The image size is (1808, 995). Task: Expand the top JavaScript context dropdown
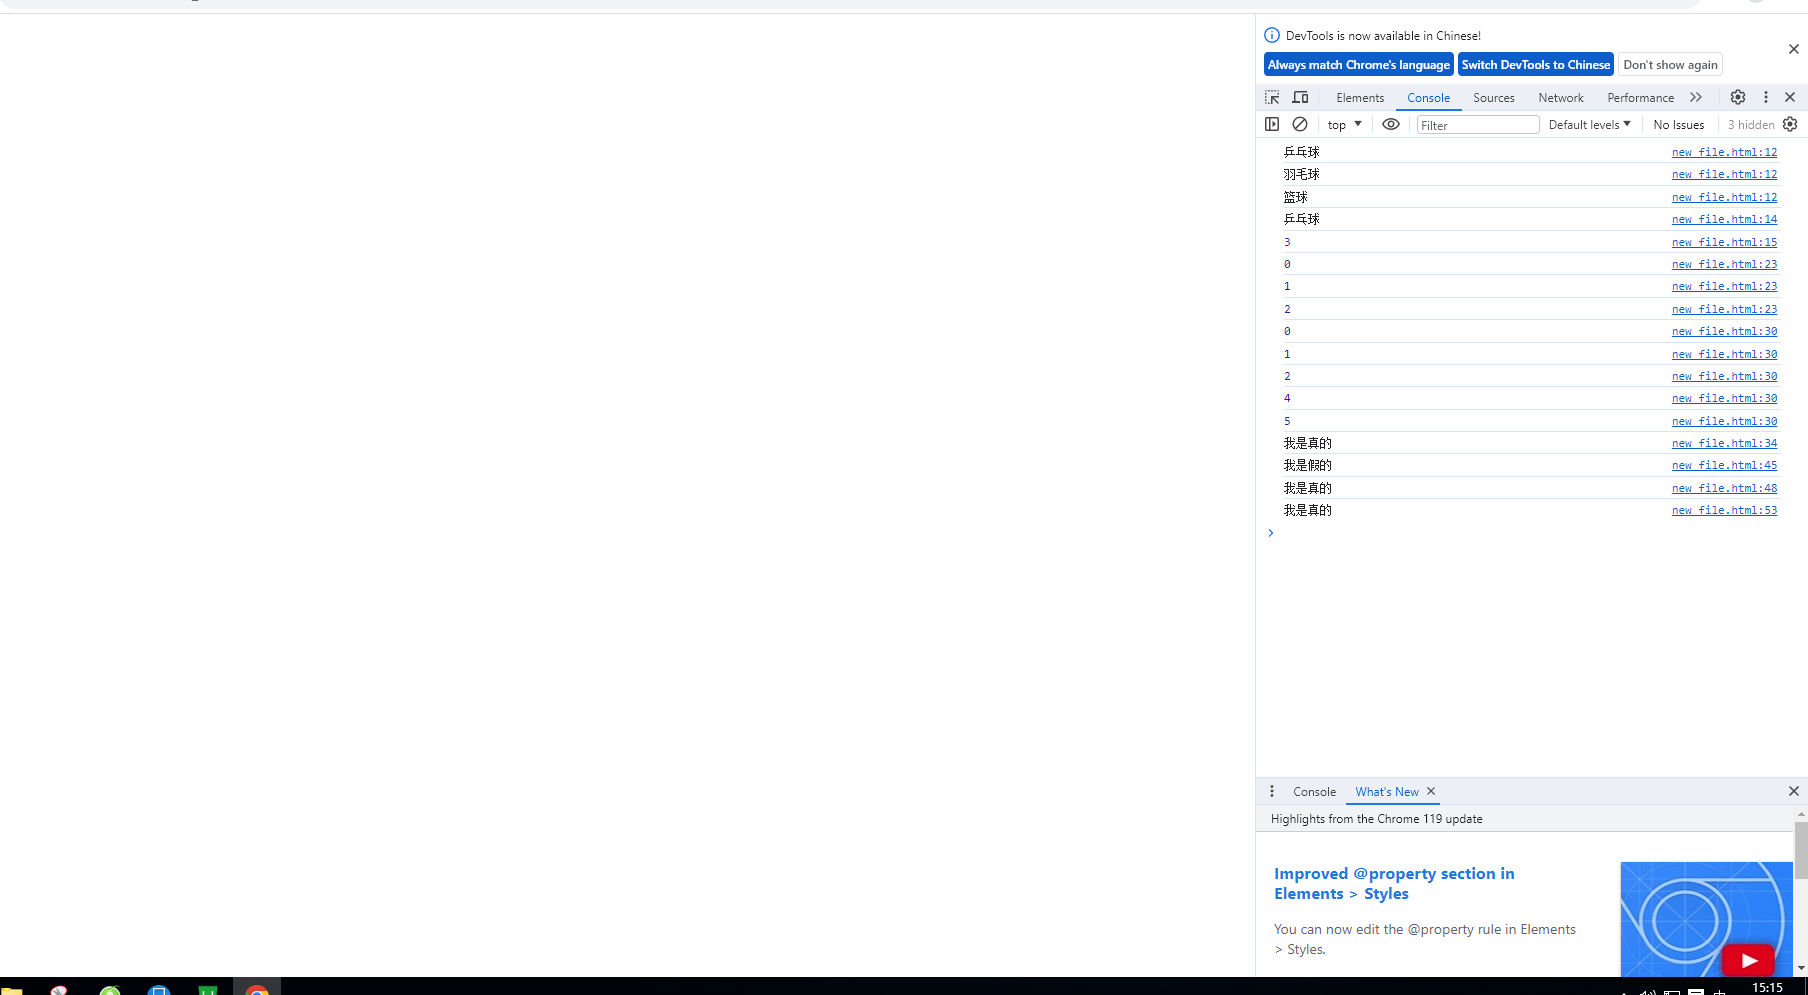(1344, 124)
